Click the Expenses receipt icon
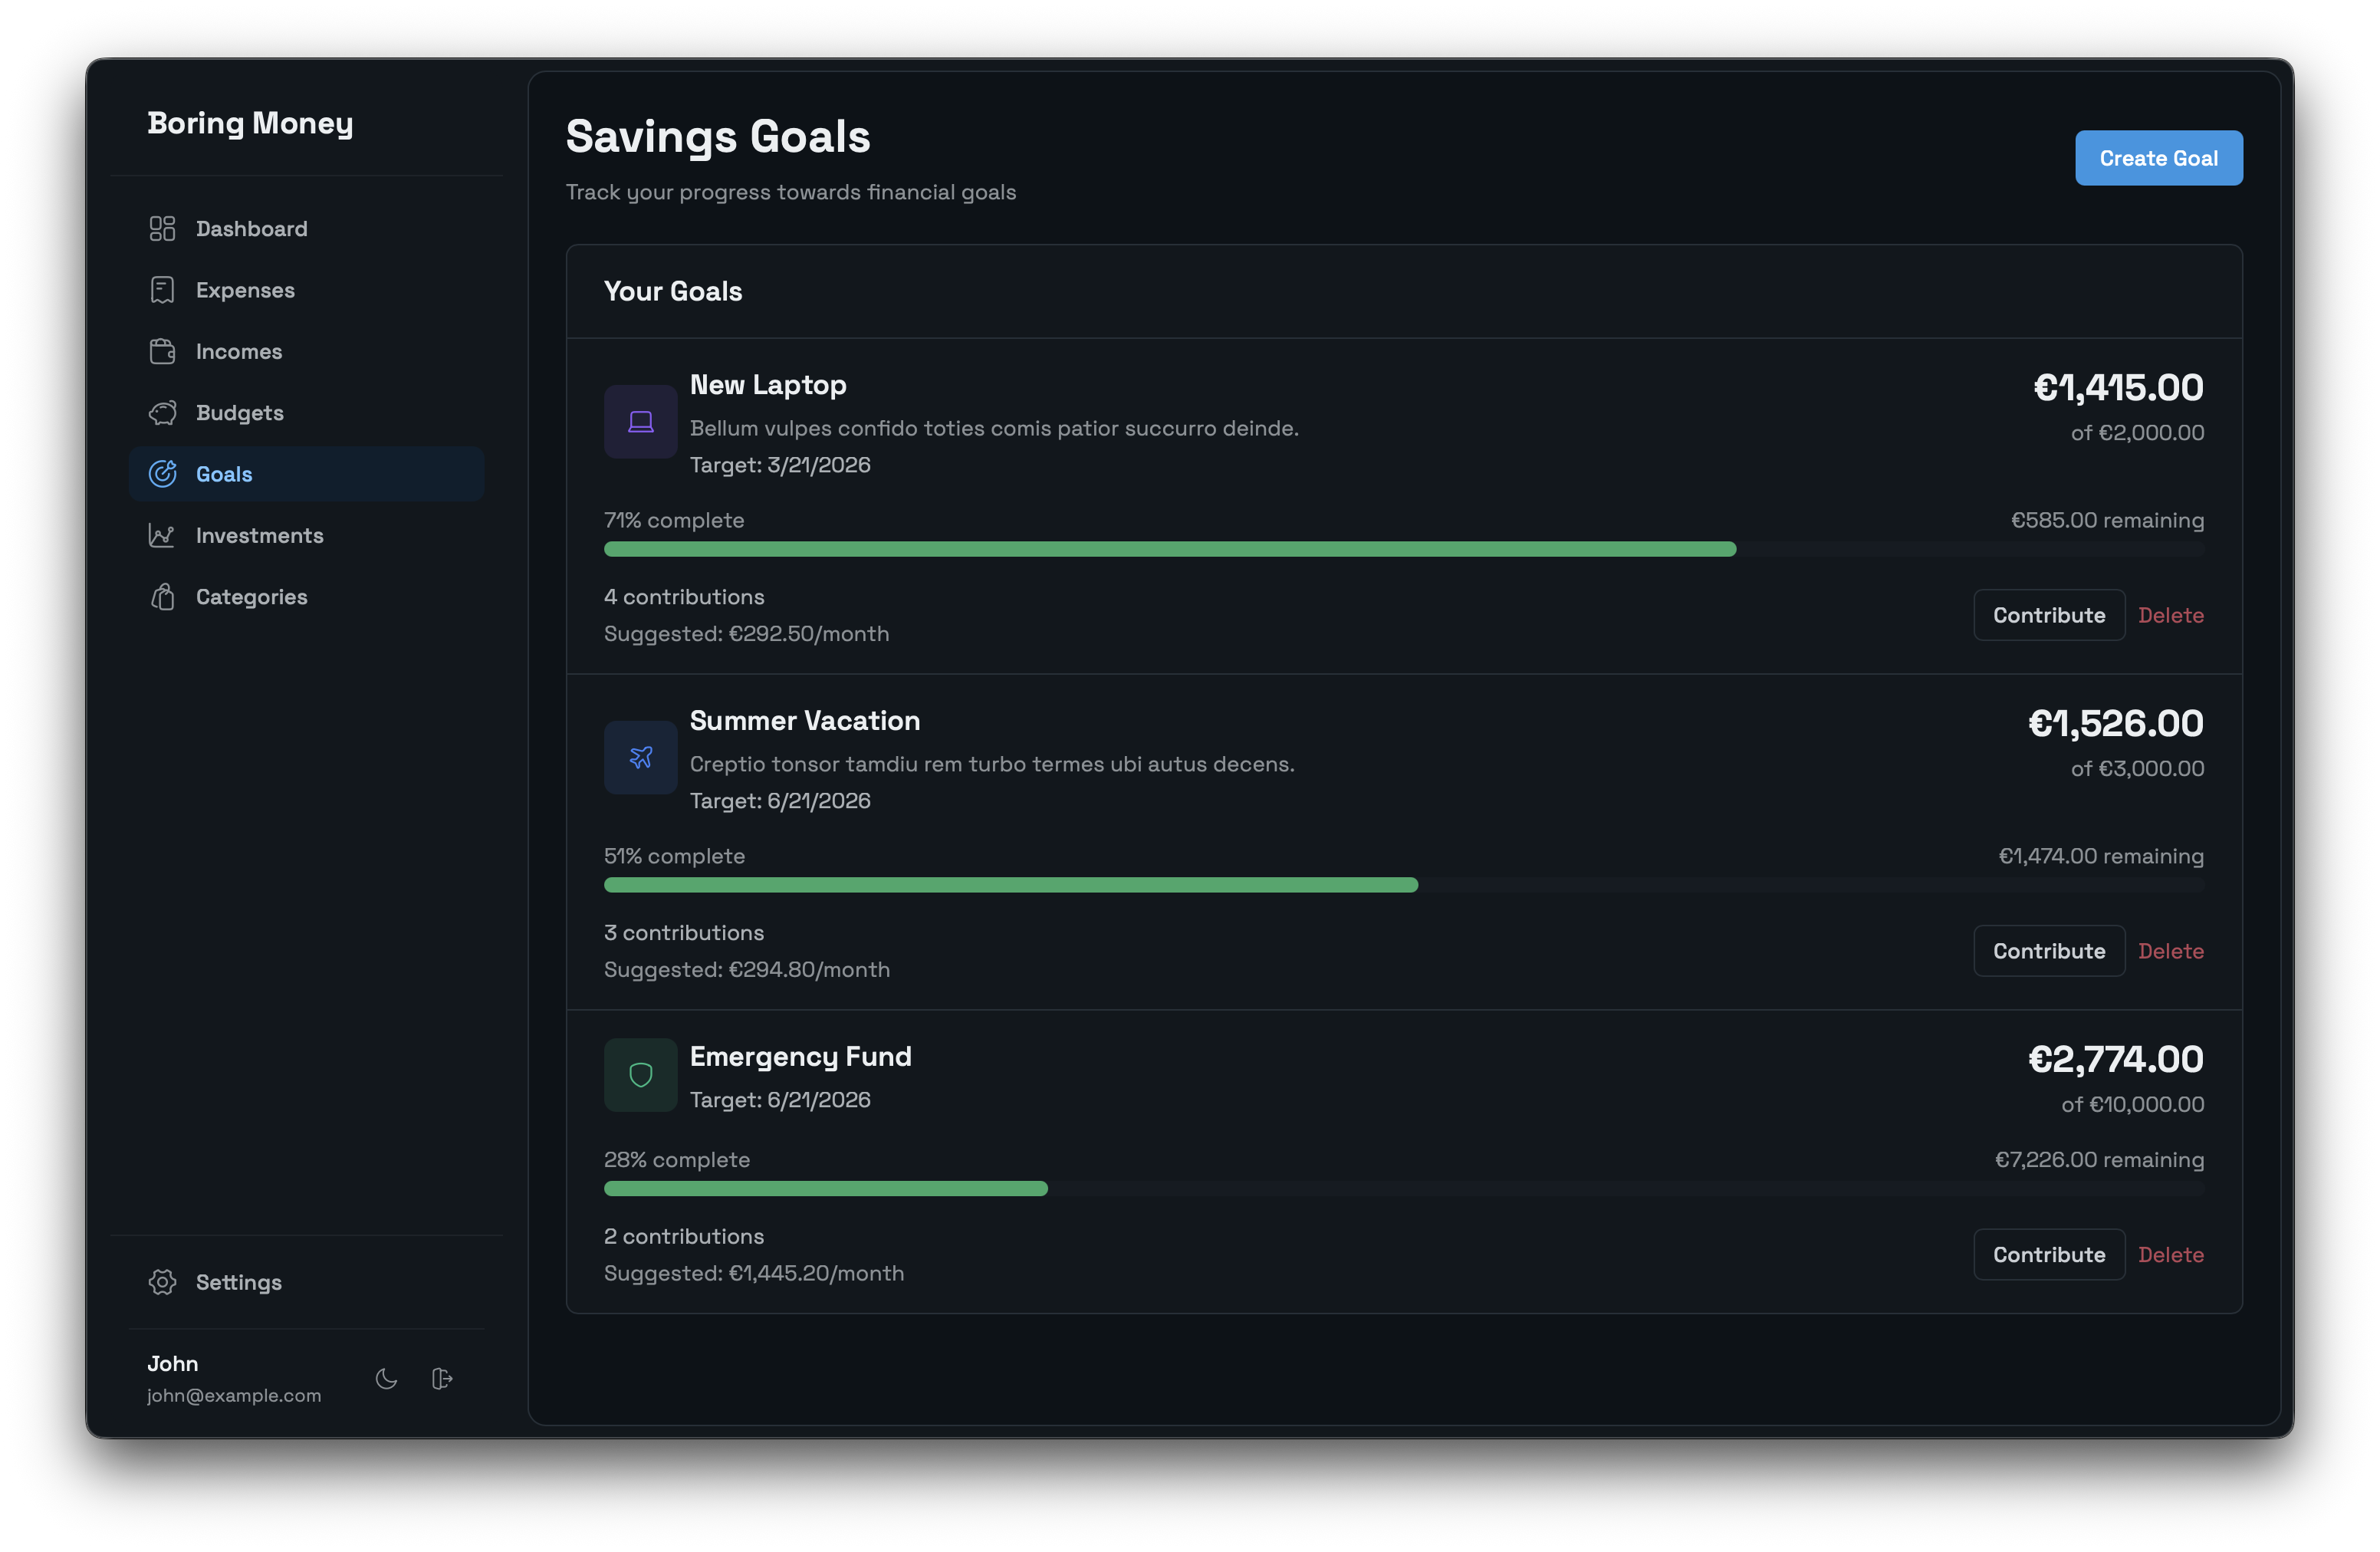The image size is (2380, 1552). [x=162, y=290]
